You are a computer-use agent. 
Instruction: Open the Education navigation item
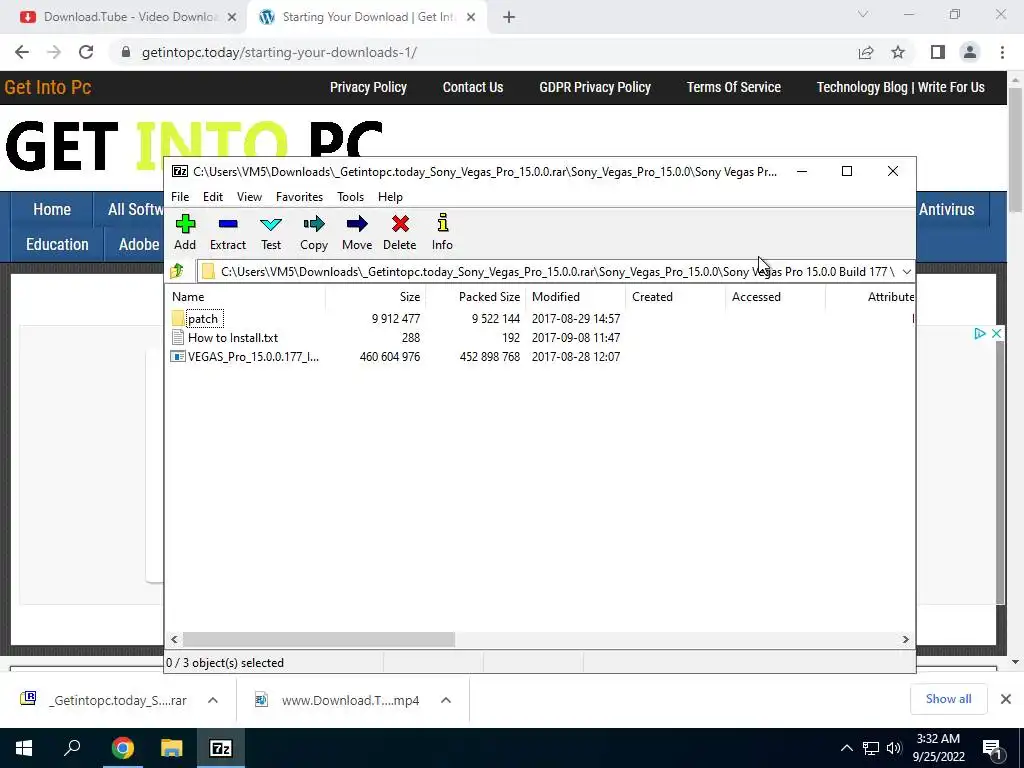[57, 244]
